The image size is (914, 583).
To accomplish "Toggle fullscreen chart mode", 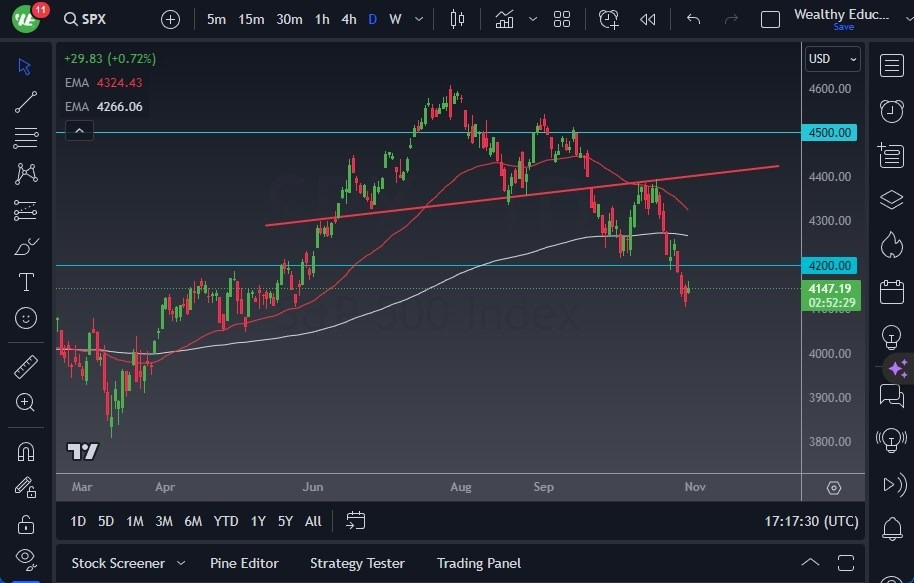I will [x=769, y=18].
